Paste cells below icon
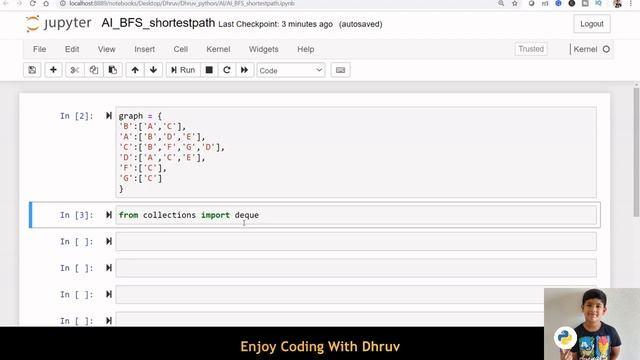This screenshot has height=360, width=640. tap(113, 70)
